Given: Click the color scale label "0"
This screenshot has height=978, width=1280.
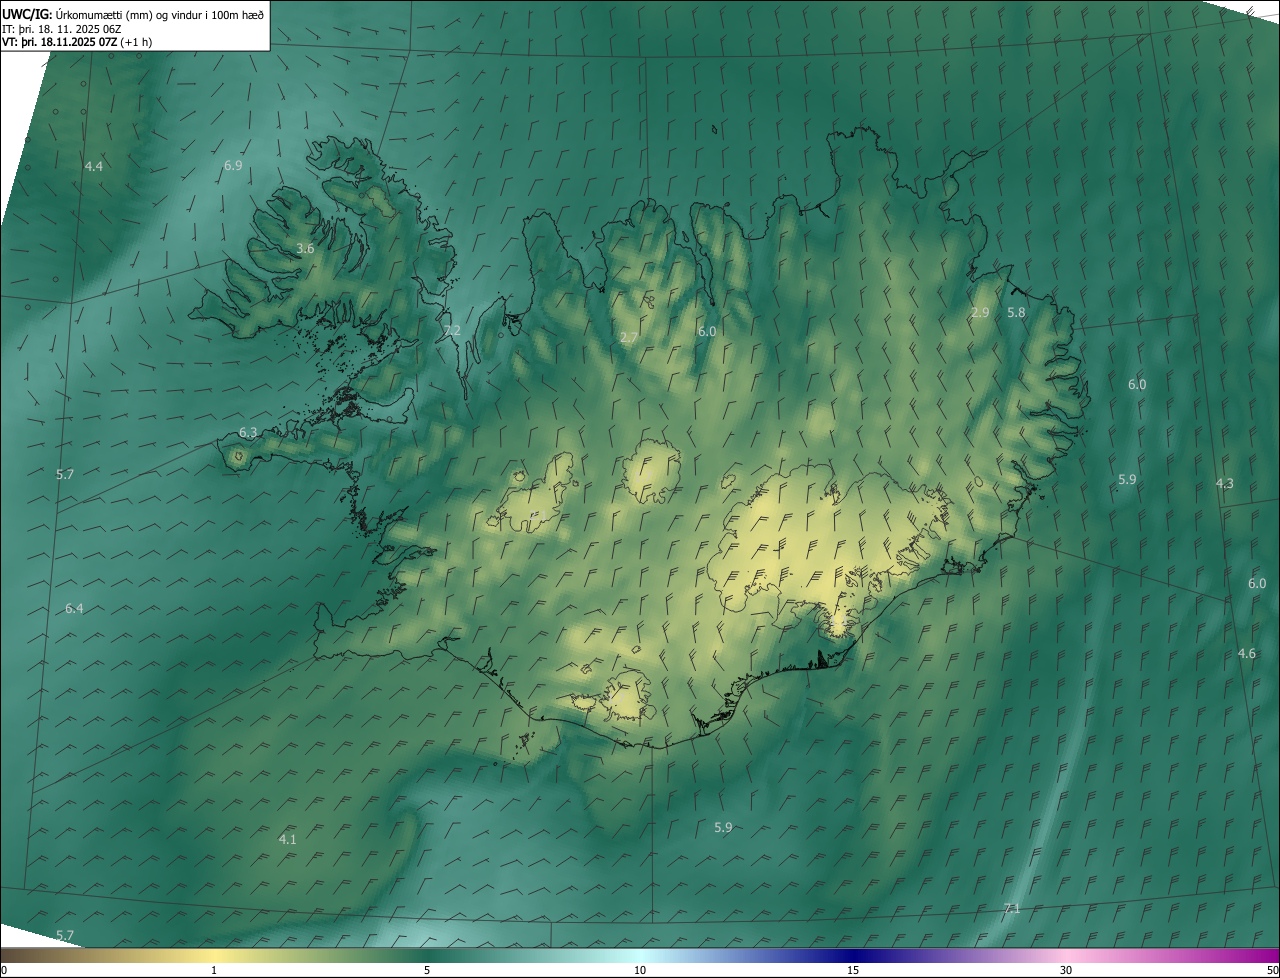Looking at the screenshot, I should click(x=4, y=970).
